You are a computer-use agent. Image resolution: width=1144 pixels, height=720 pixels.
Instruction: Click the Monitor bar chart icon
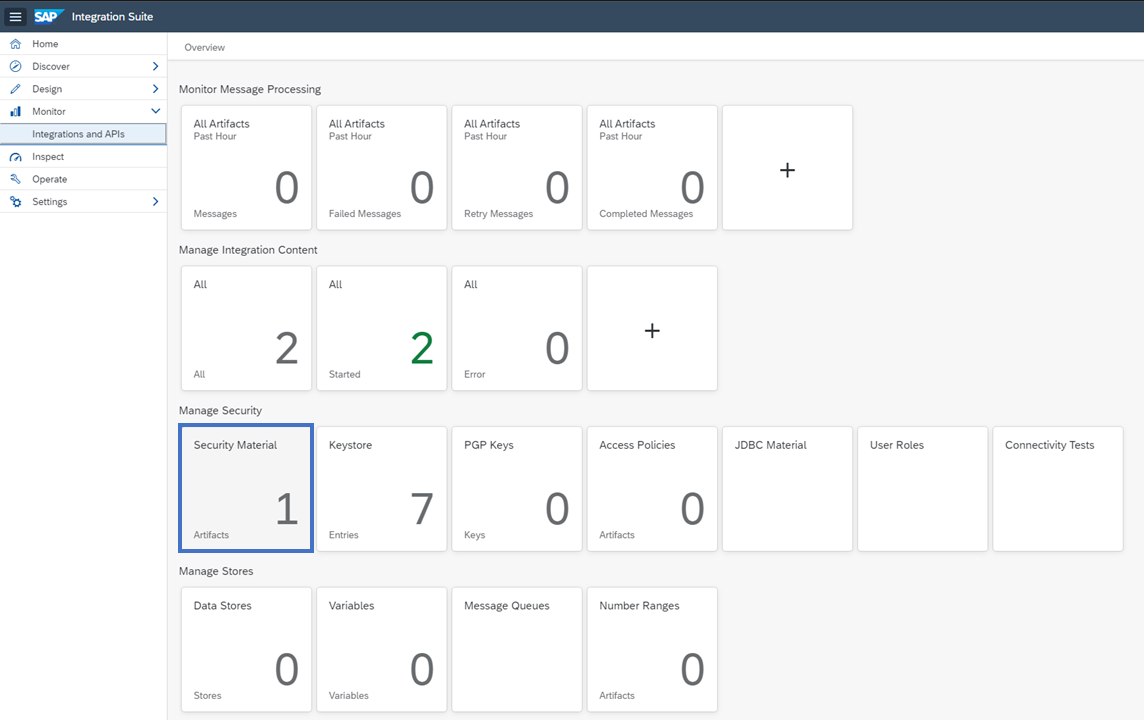pyautogui.click(x=15, y=112)
